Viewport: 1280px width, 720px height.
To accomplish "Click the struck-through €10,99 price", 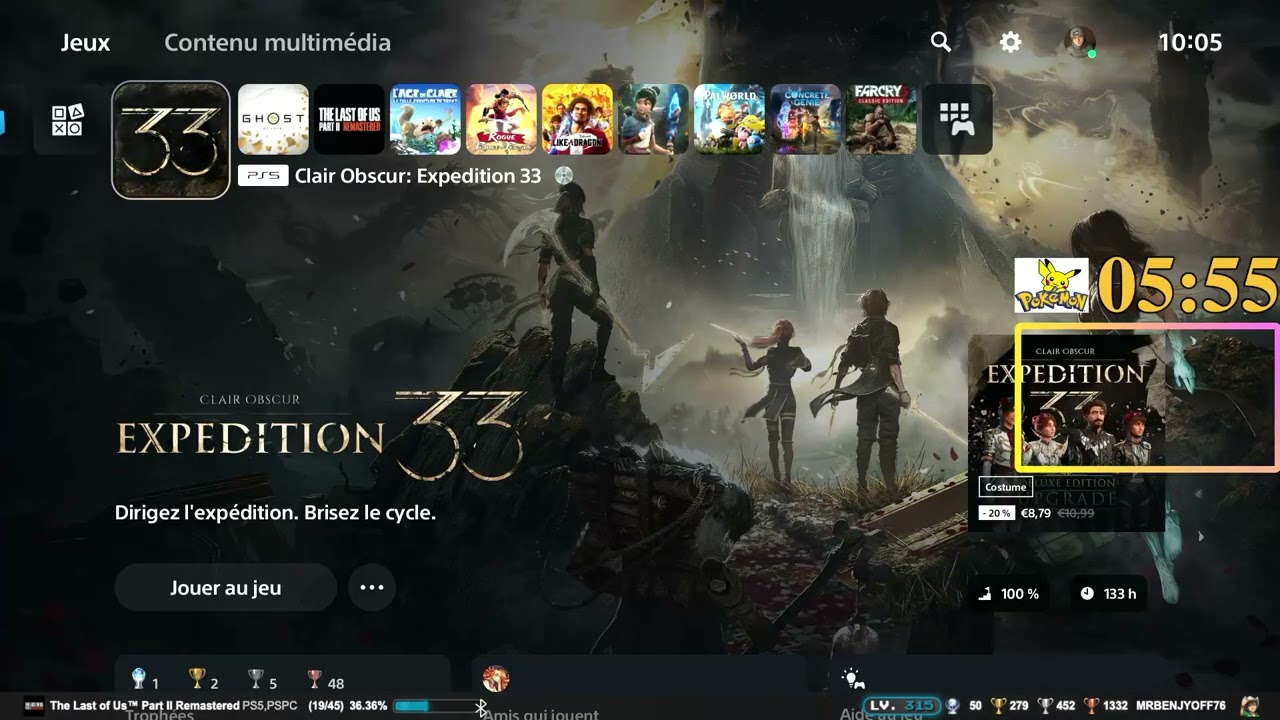I will (x=1077, y=513).
